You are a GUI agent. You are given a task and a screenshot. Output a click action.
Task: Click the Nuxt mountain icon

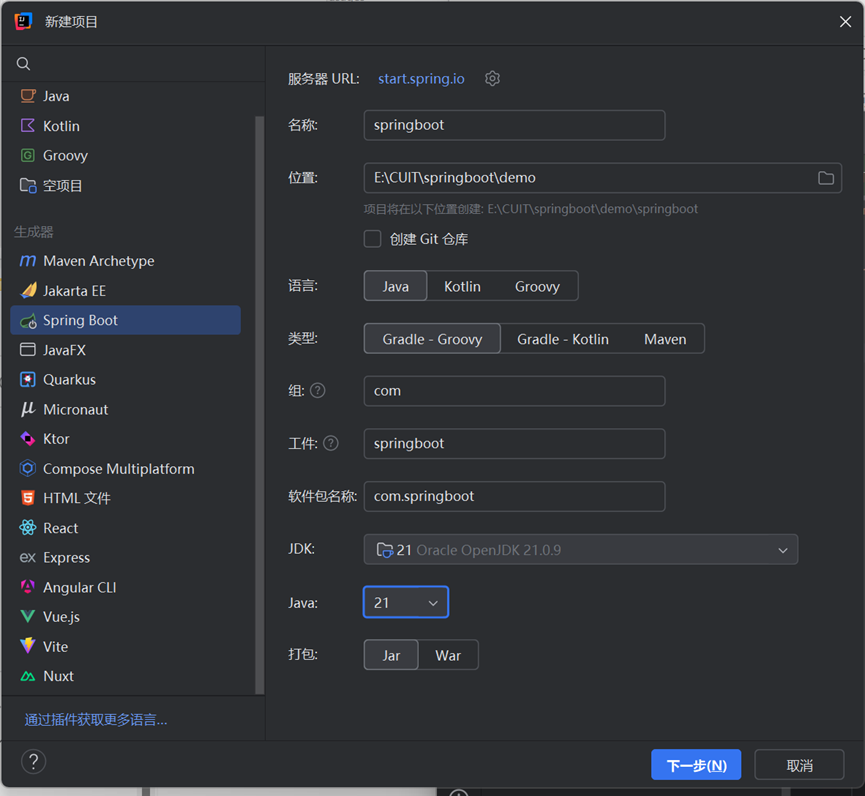click(x=28, y=676)
